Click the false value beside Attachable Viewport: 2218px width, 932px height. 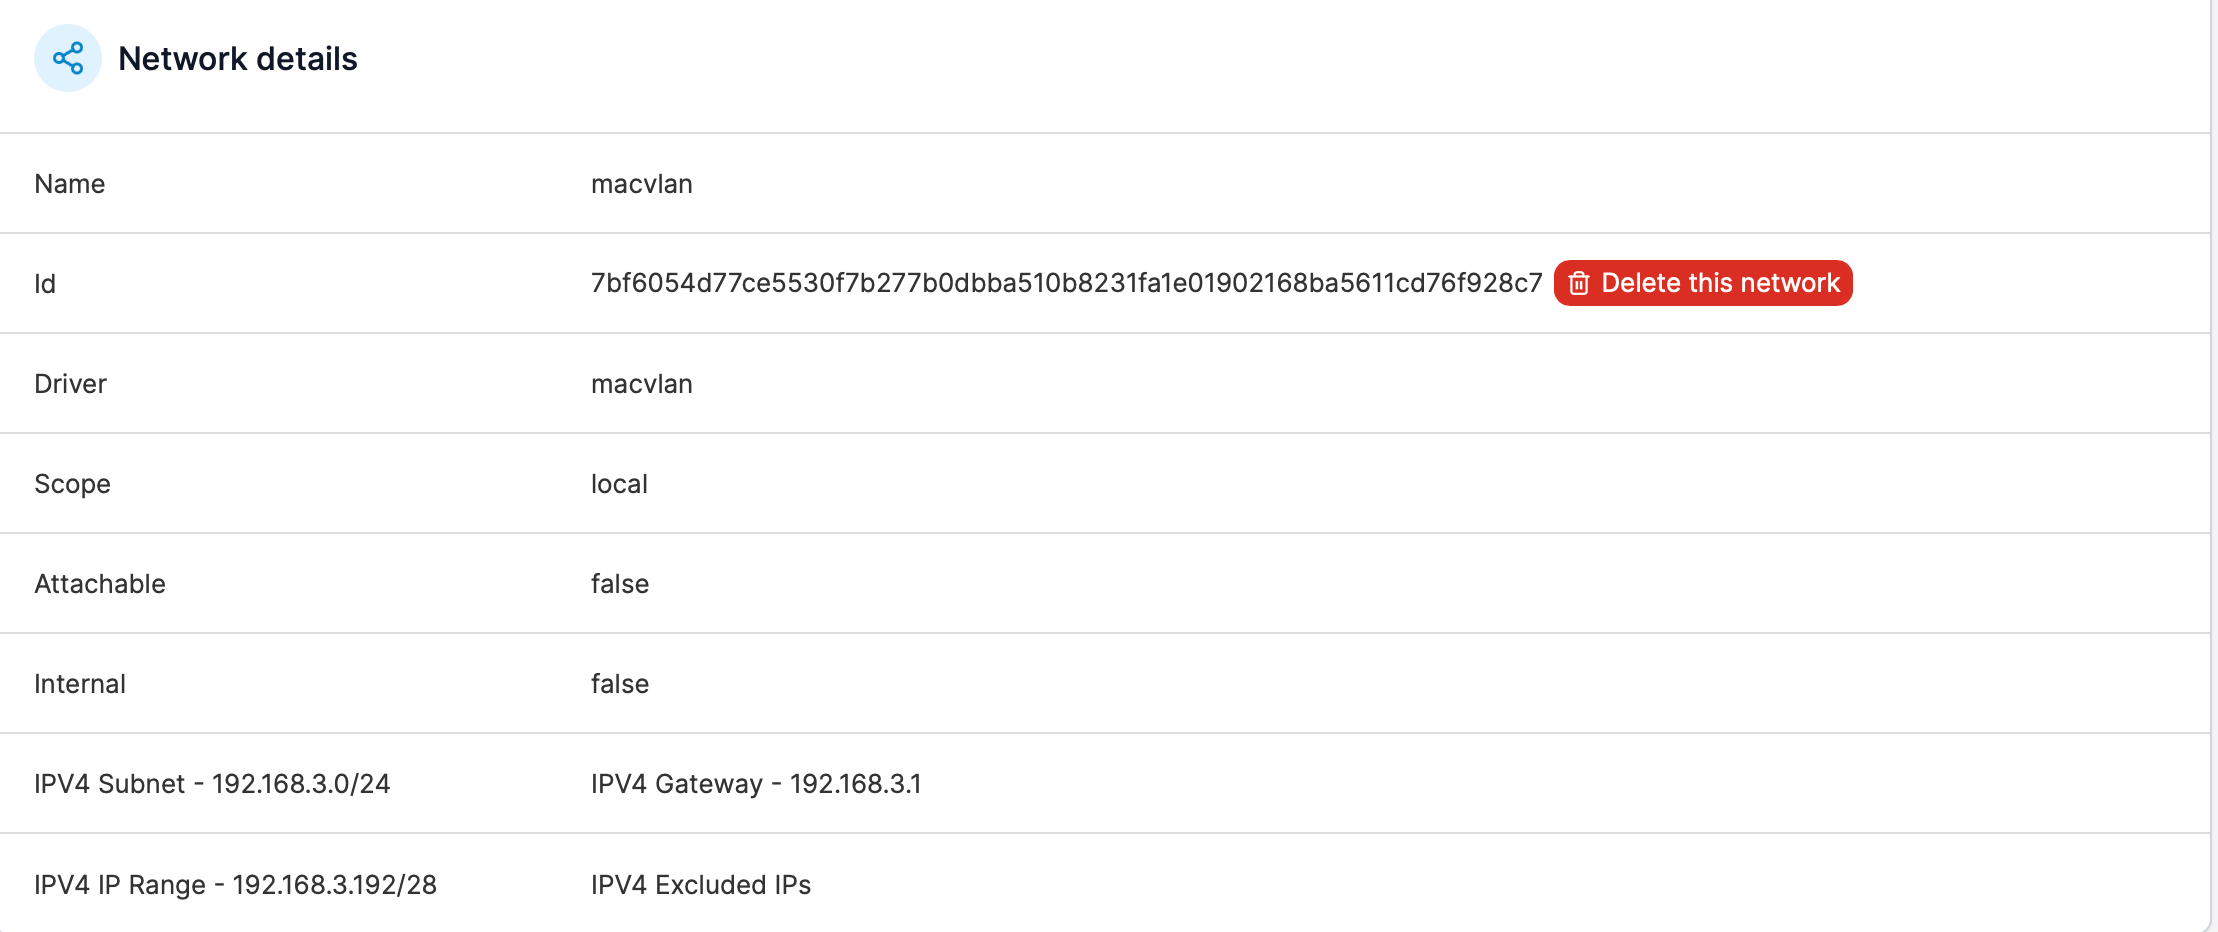pyautogui.click(x=620, y=584)
